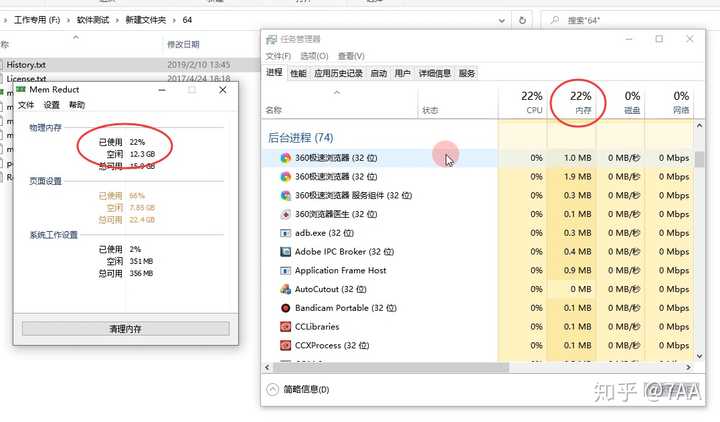The width and height of the screenshot is (720, 422).
Task: Click the 工作专用 (F:) breadcrumb segment
Action: coord(37,20)
